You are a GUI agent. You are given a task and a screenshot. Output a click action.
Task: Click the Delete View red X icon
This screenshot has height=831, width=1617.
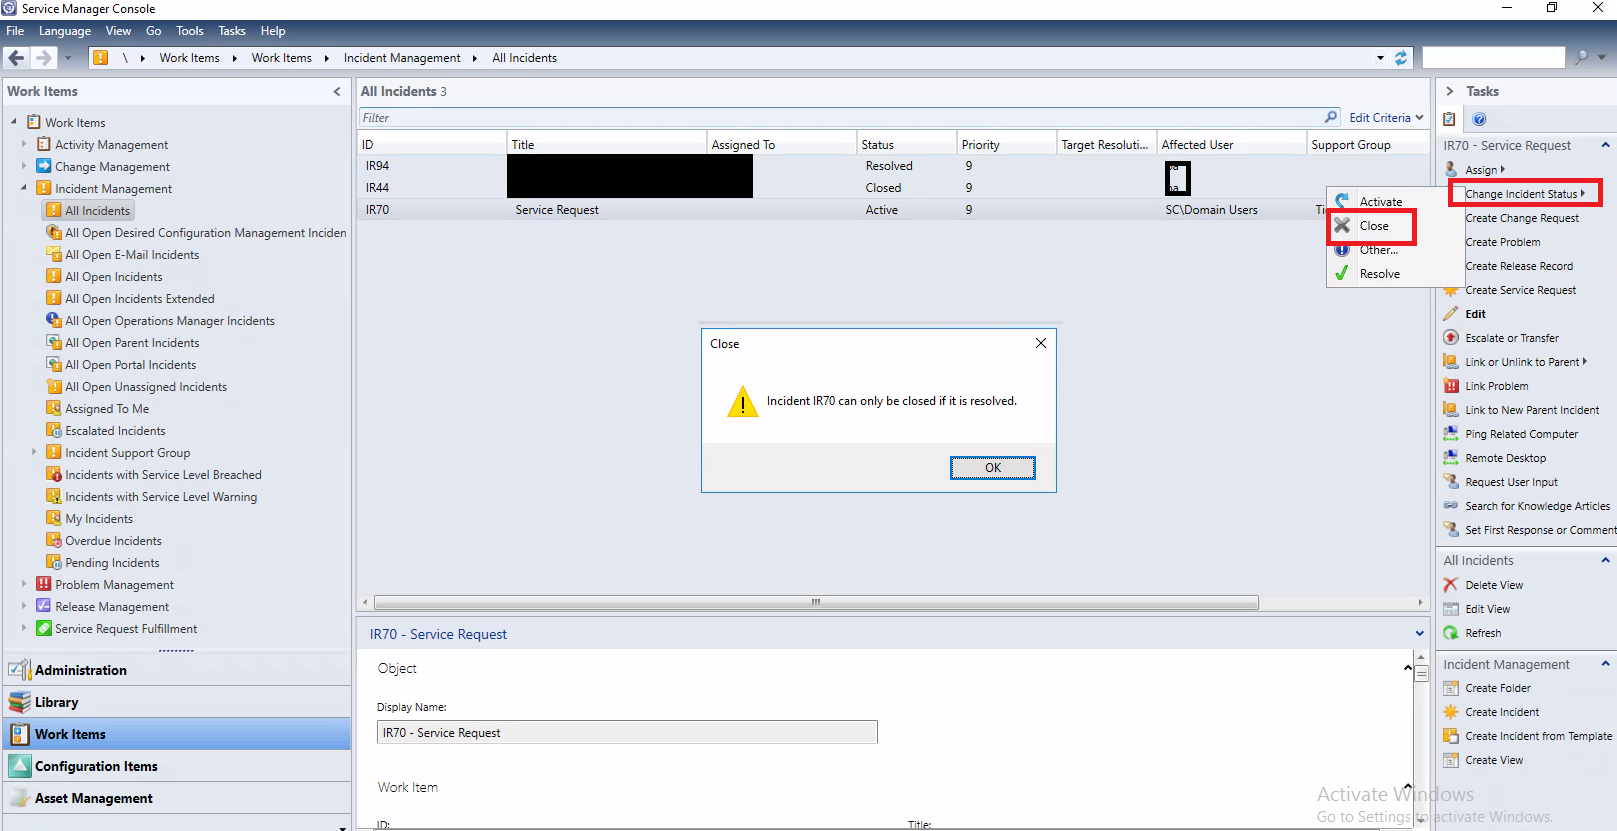tap(1451, 585)
